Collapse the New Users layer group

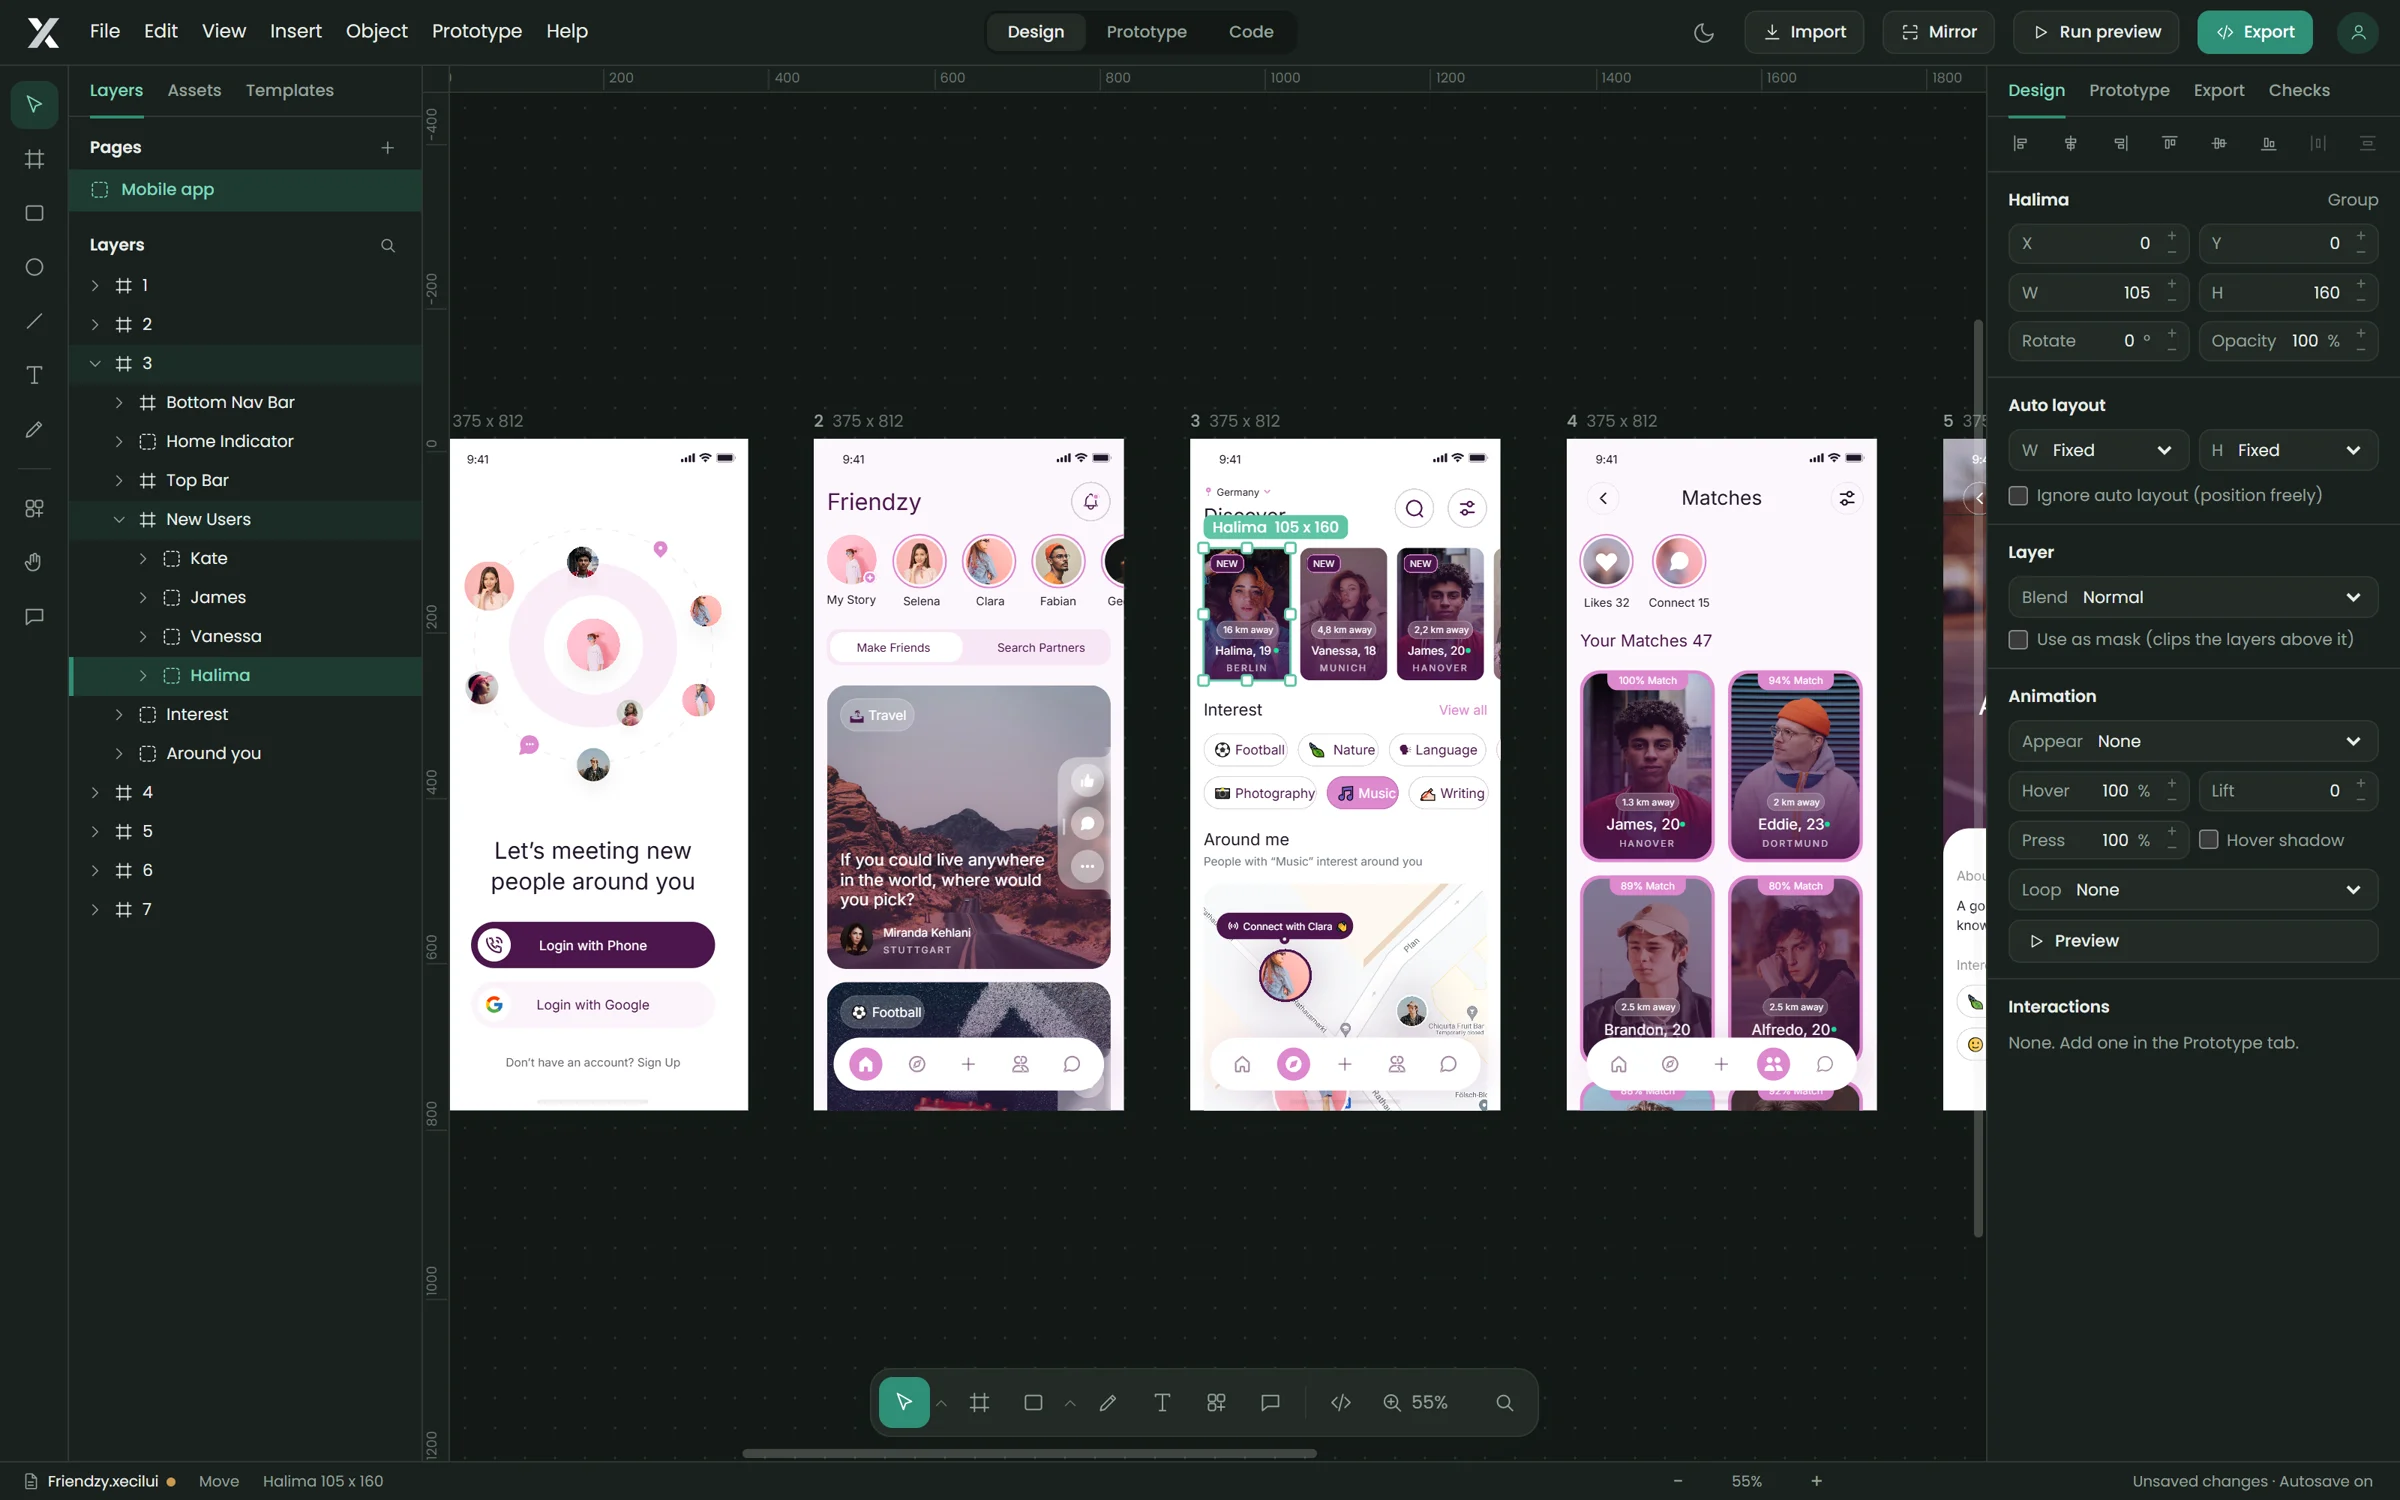point(119,520)
